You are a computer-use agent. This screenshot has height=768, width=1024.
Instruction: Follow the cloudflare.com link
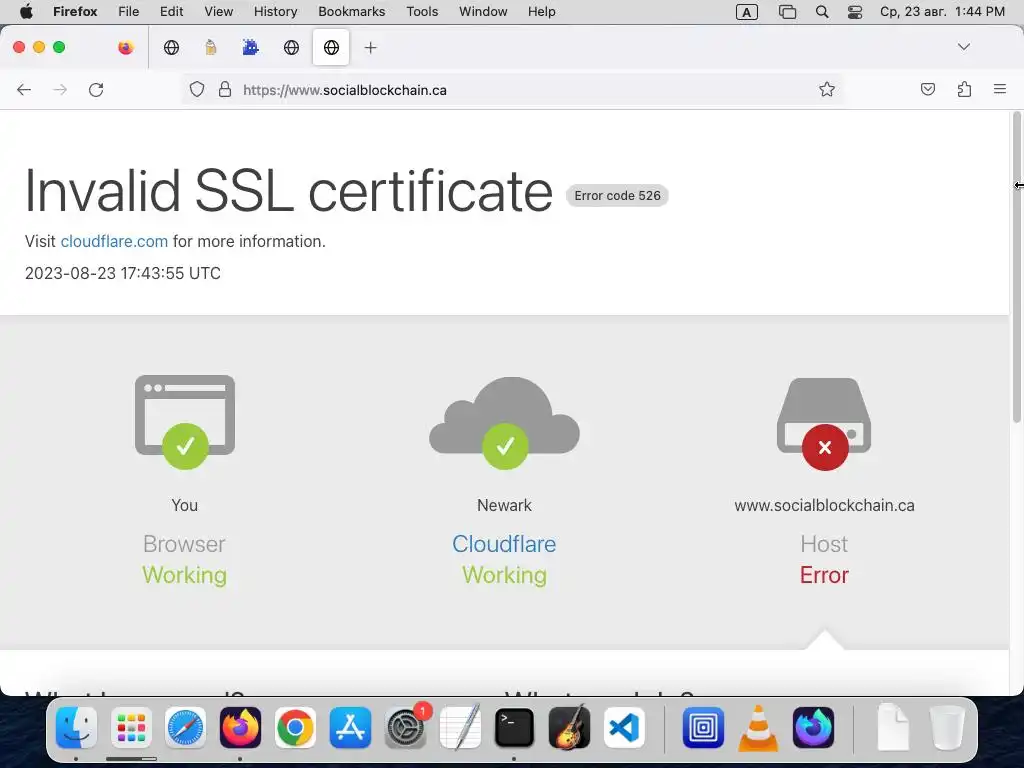click(x=114, y=241)
